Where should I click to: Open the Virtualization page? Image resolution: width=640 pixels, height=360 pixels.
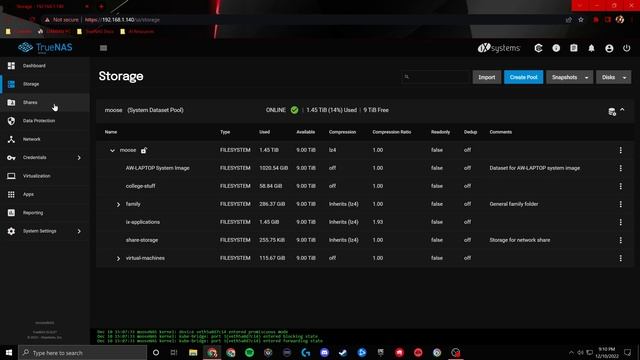[45, 176]
